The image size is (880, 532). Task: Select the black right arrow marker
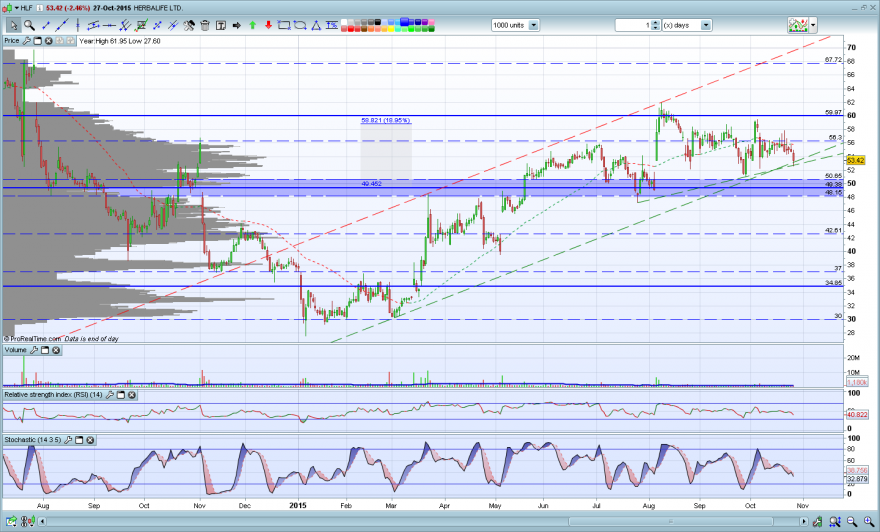[236, 25]
